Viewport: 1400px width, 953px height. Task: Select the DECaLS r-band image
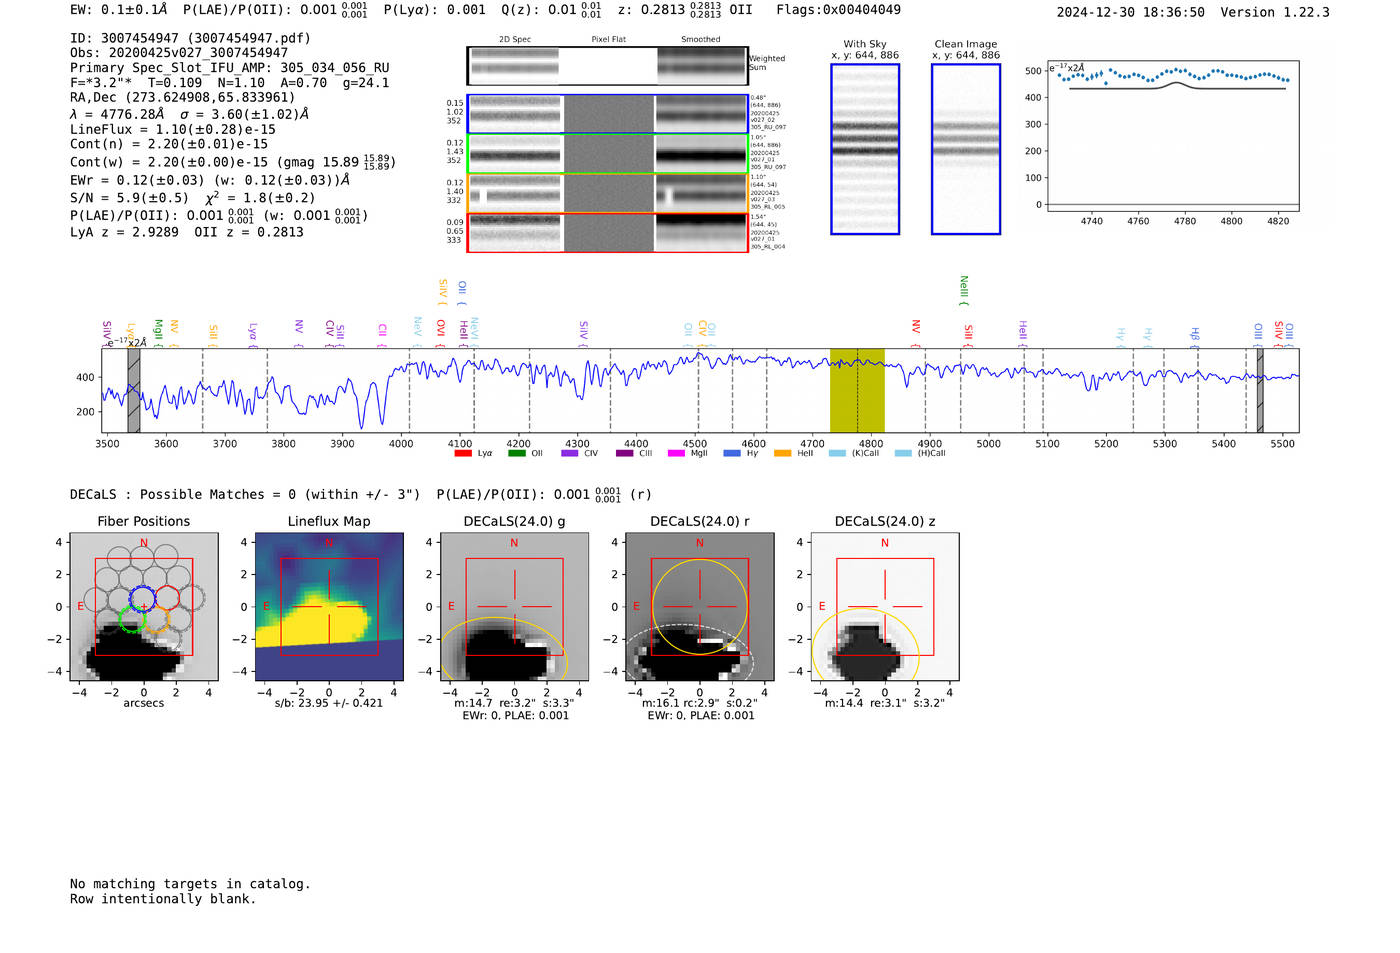pos(699,607)
